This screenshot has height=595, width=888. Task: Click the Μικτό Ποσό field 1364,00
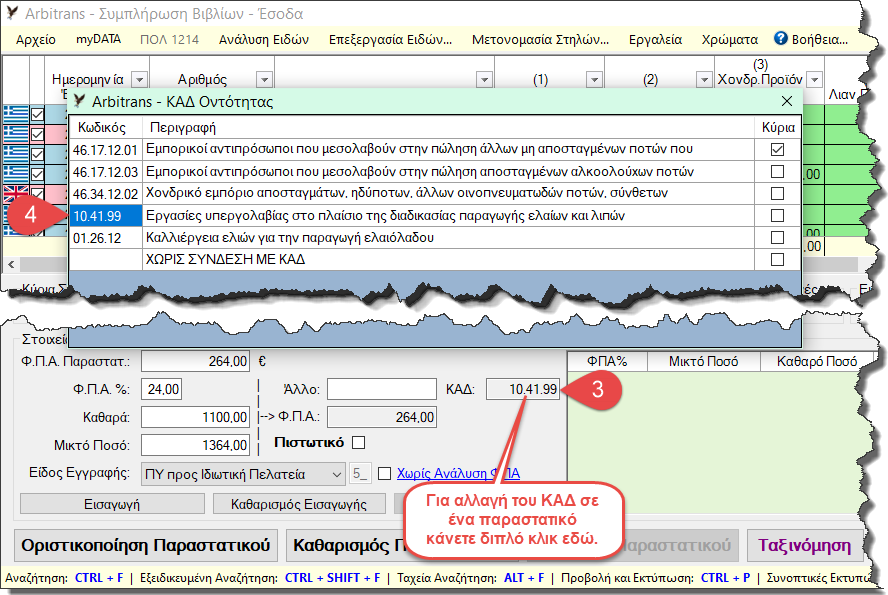pyautogui.click(x=195, y=445)
